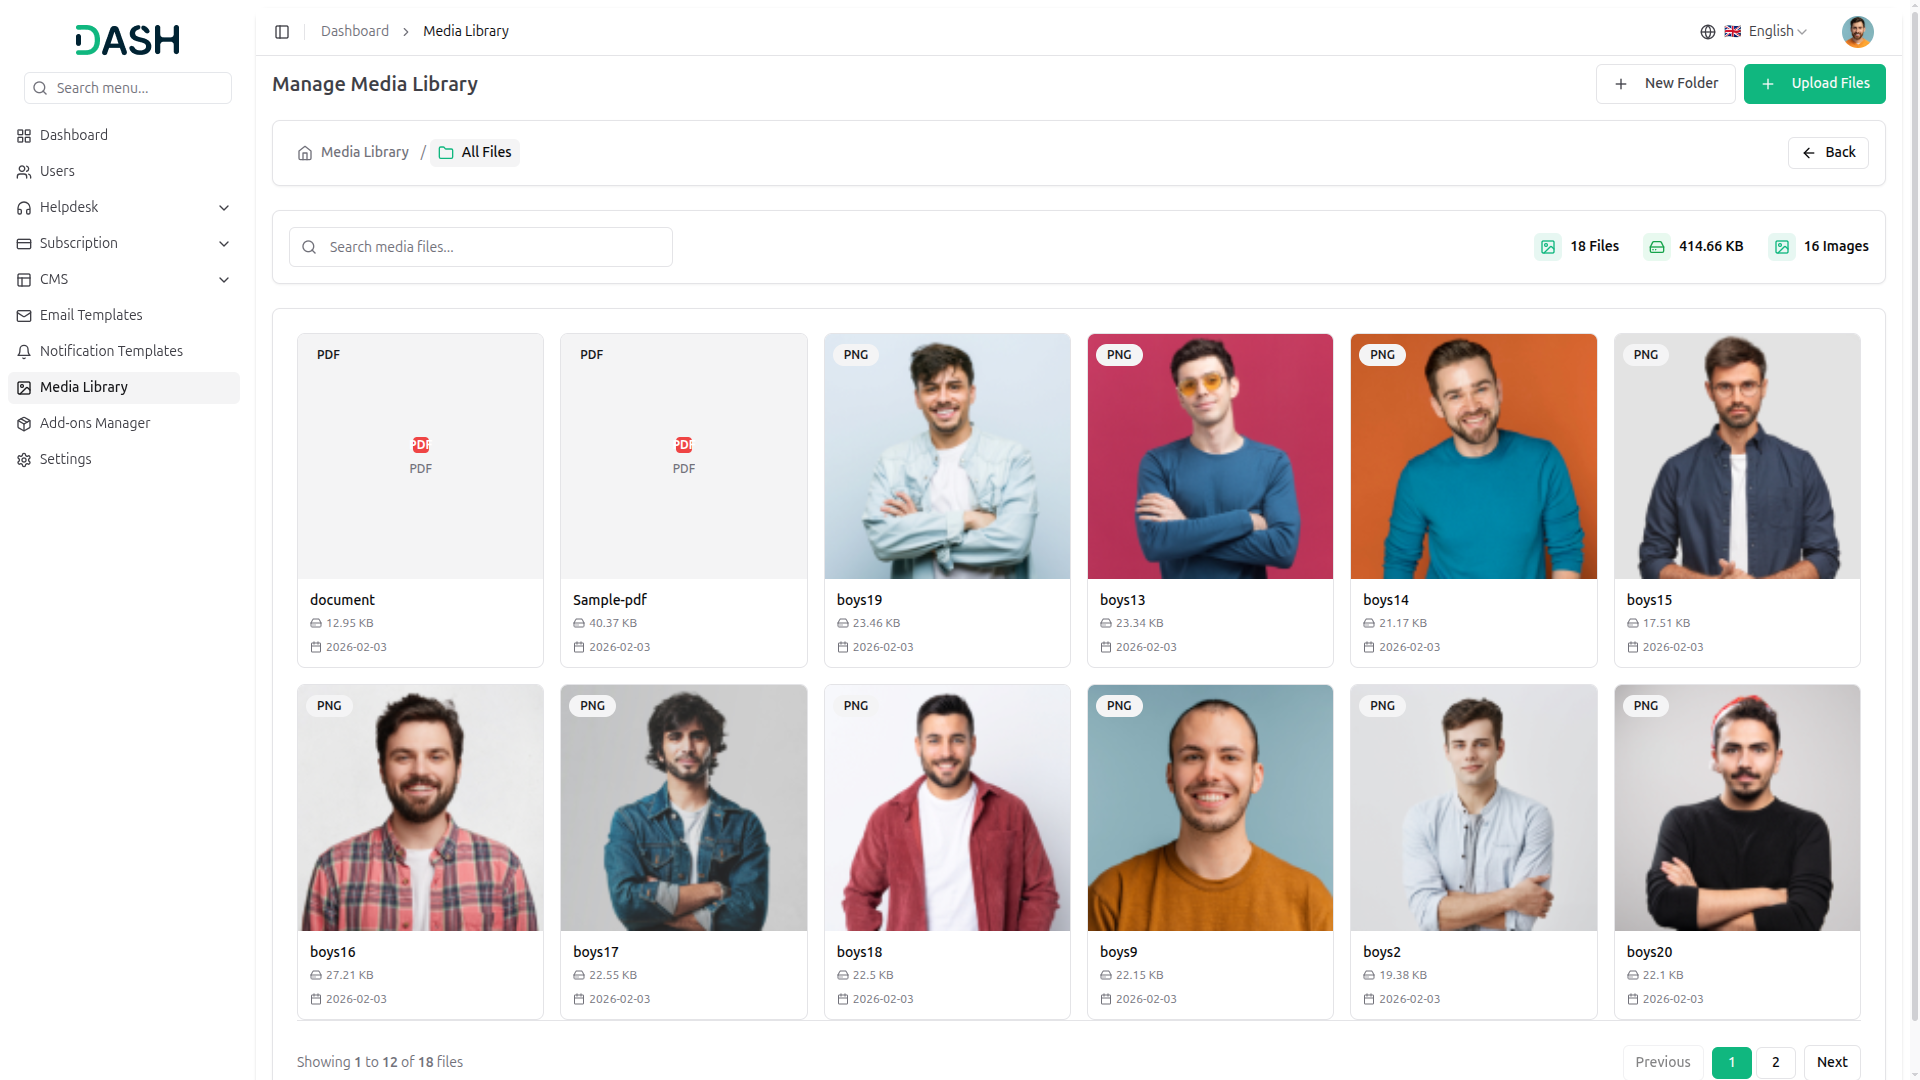Open Email Templates in sidebar

[x=124, y=316]
